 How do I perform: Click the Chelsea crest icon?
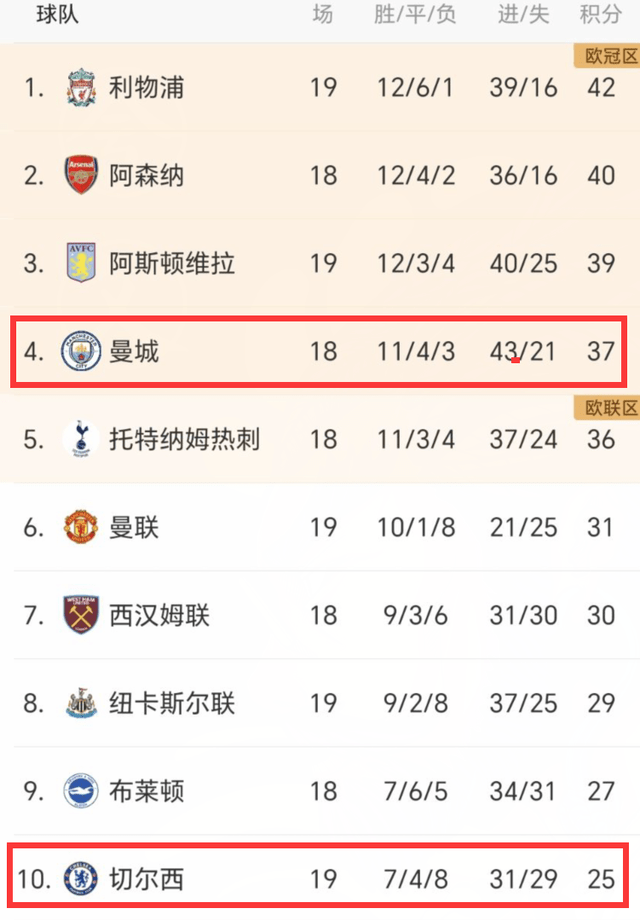pyautogui.click(x=80, y=879)
